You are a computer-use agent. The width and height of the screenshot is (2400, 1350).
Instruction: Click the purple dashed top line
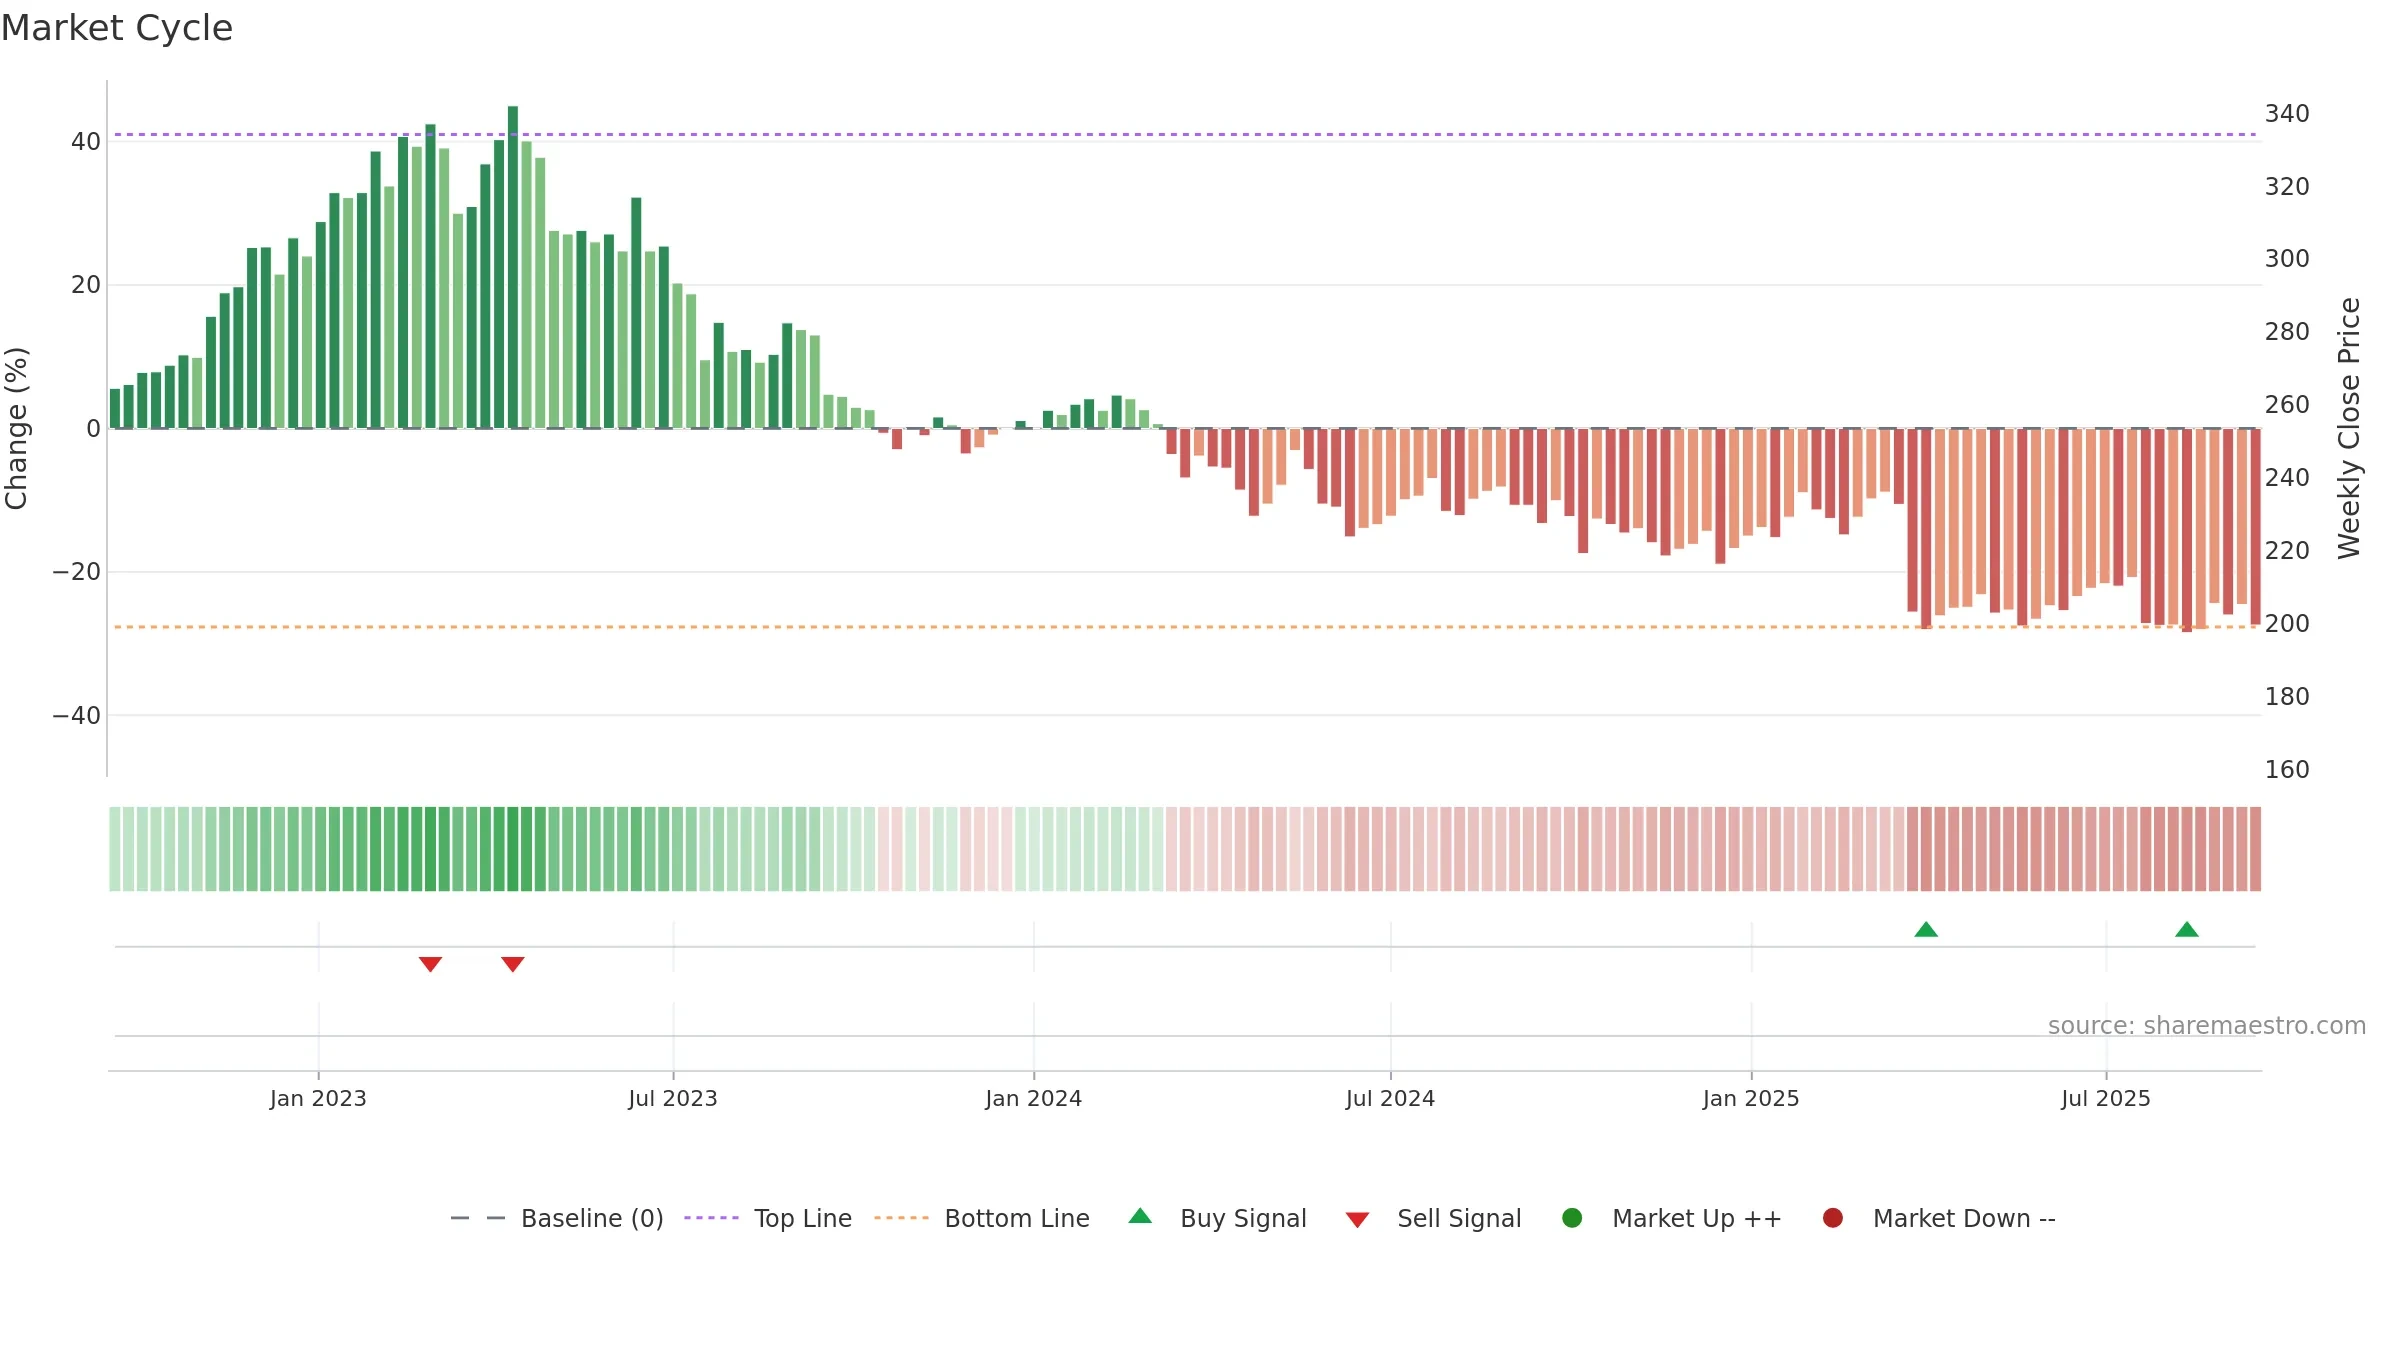[x=1185, y=134]
